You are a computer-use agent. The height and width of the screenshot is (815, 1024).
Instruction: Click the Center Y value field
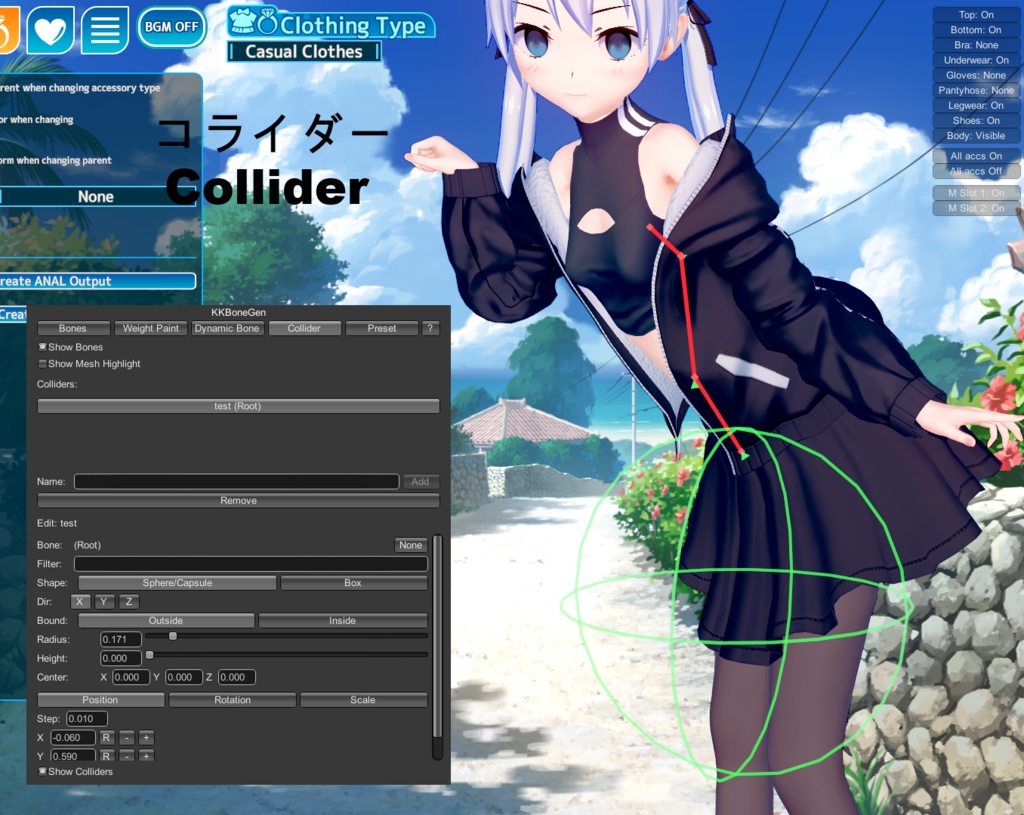point(184,677)
